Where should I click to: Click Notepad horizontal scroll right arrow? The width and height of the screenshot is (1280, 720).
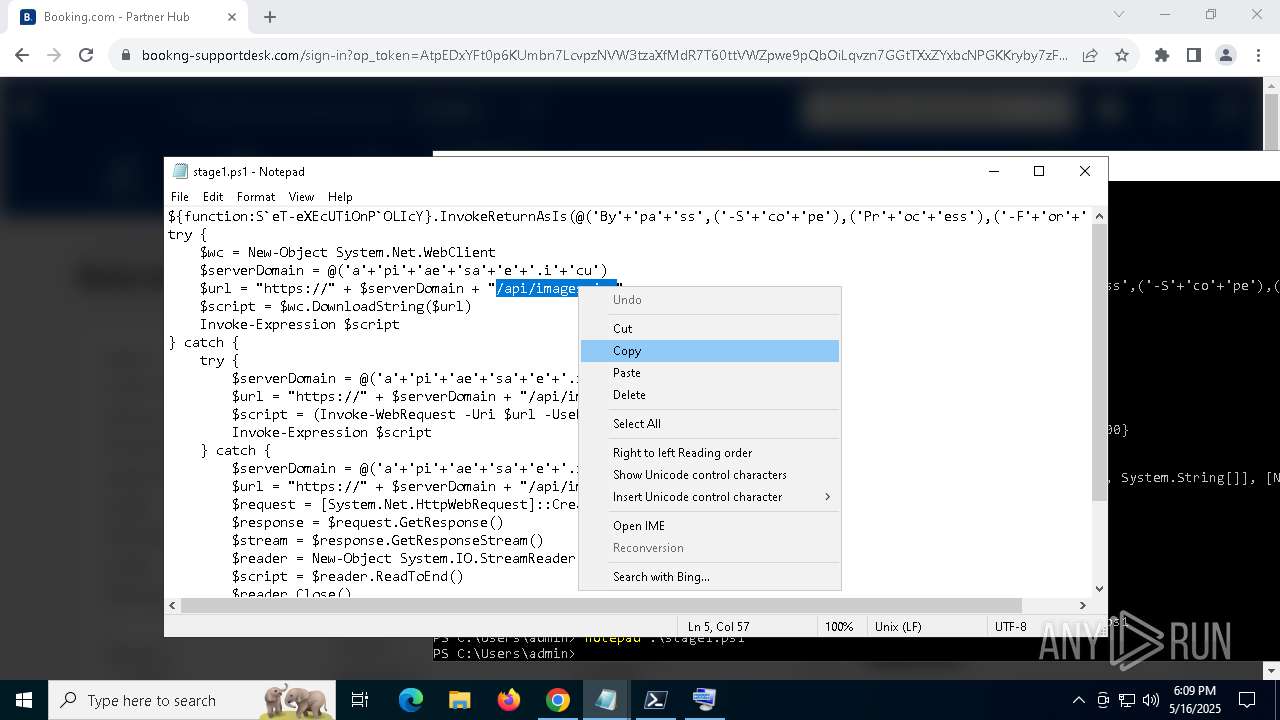[x=1082, y=605]
